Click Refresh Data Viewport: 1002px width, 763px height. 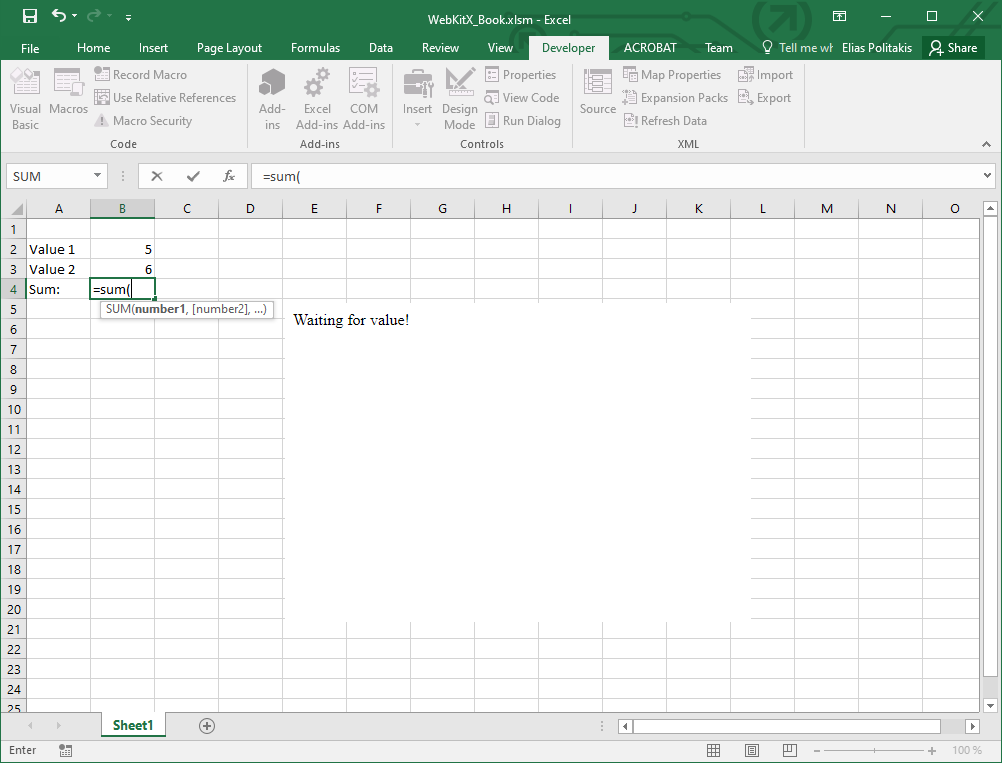coord(665,120)
